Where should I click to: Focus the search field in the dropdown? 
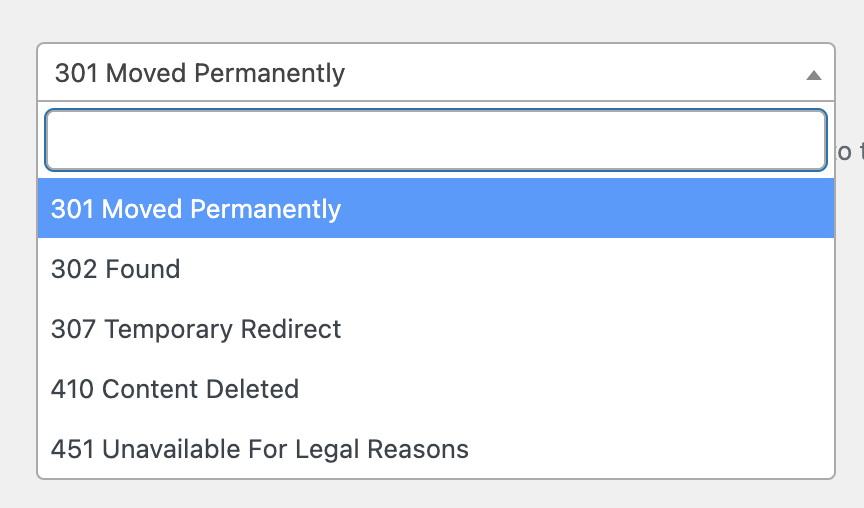click(x=435, y=140)
